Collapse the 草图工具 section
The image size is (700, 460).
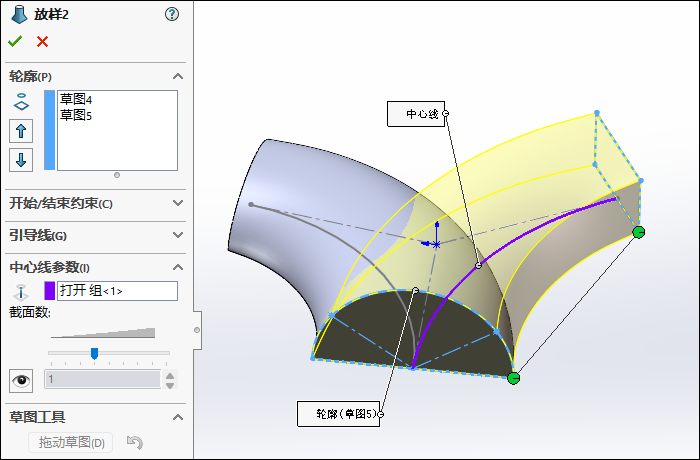point(178,417)
